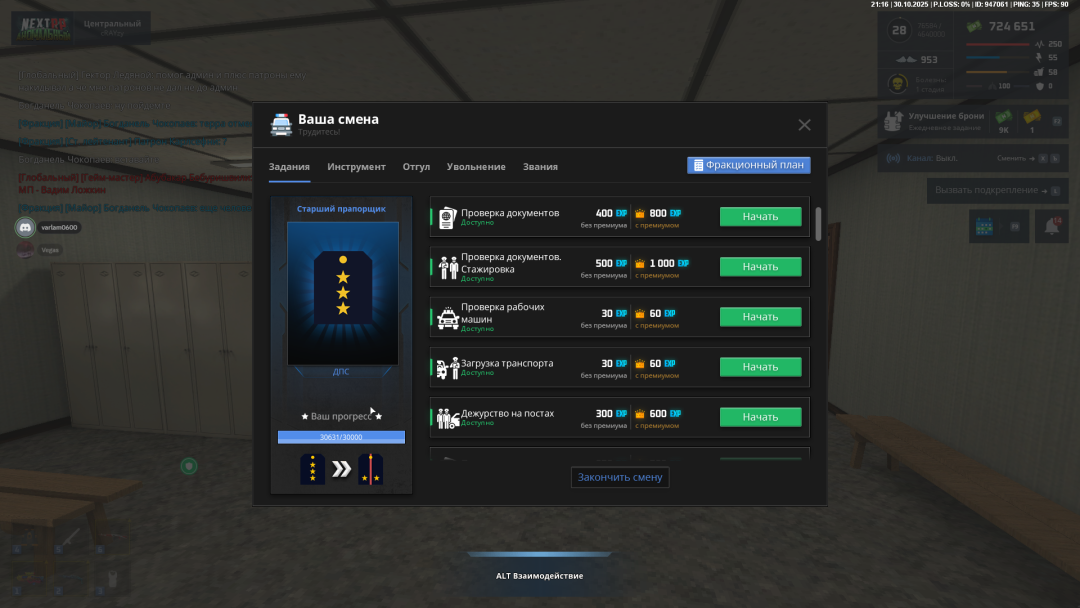Click the 'Дежурство на постах' task icon

[x=447, y=418]
